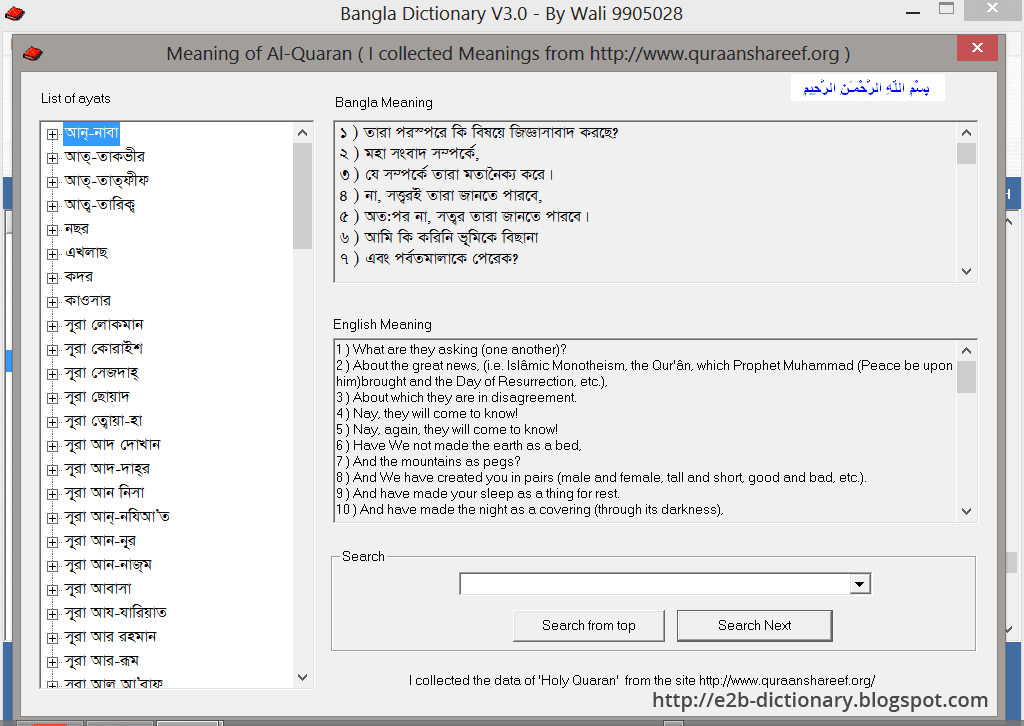Expand the আন্-নাবা tree node
The height and width of the screenshot is (726, 1024).
(x=52, y=134)
